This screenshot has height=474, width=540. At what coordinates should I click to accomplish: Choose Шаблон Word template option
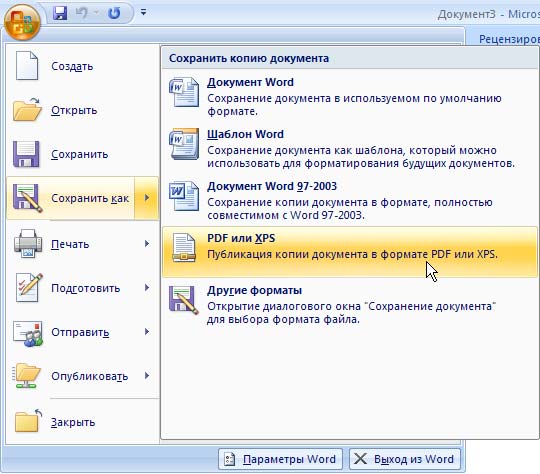350,148
